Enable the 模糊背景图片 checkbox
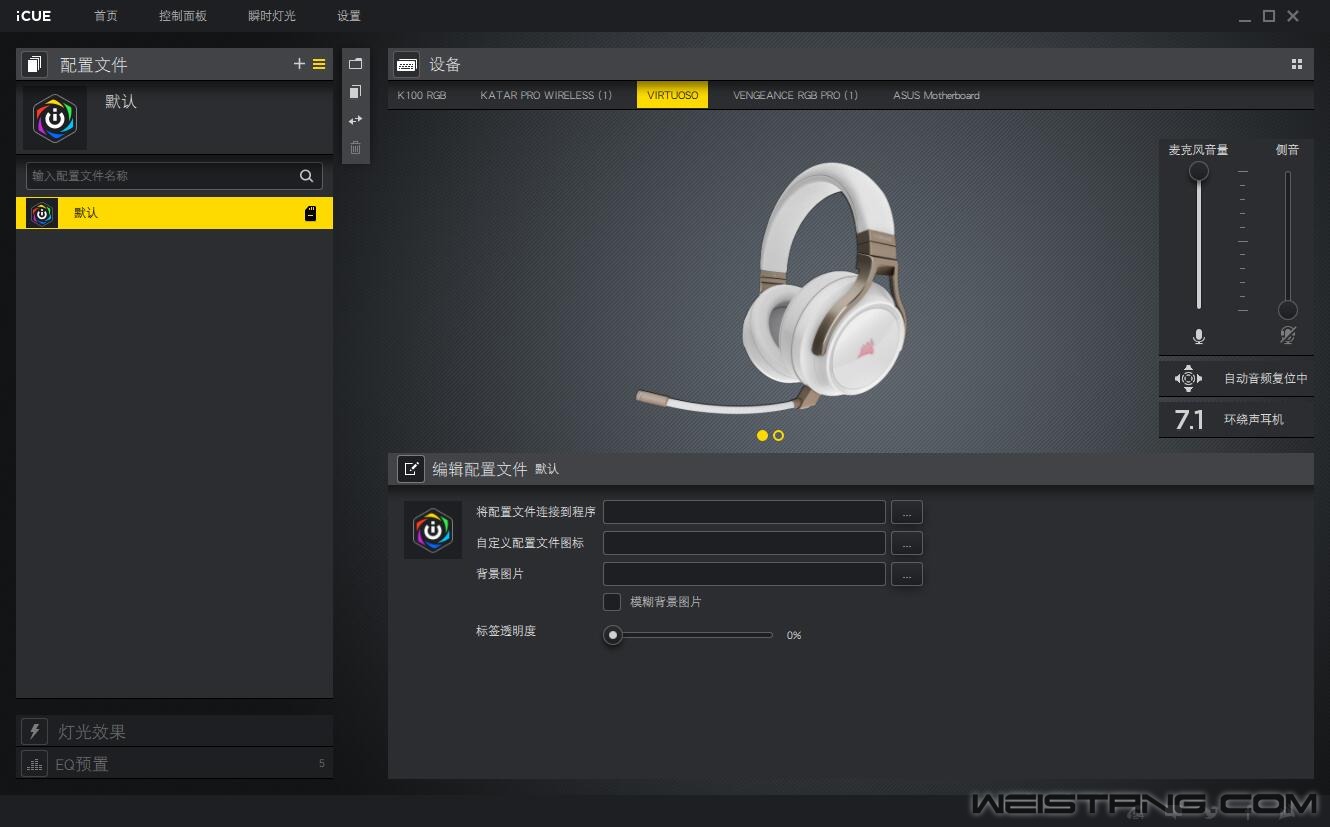The width and height of the screenshot is (1330, 827). click(x=612, y=602)
